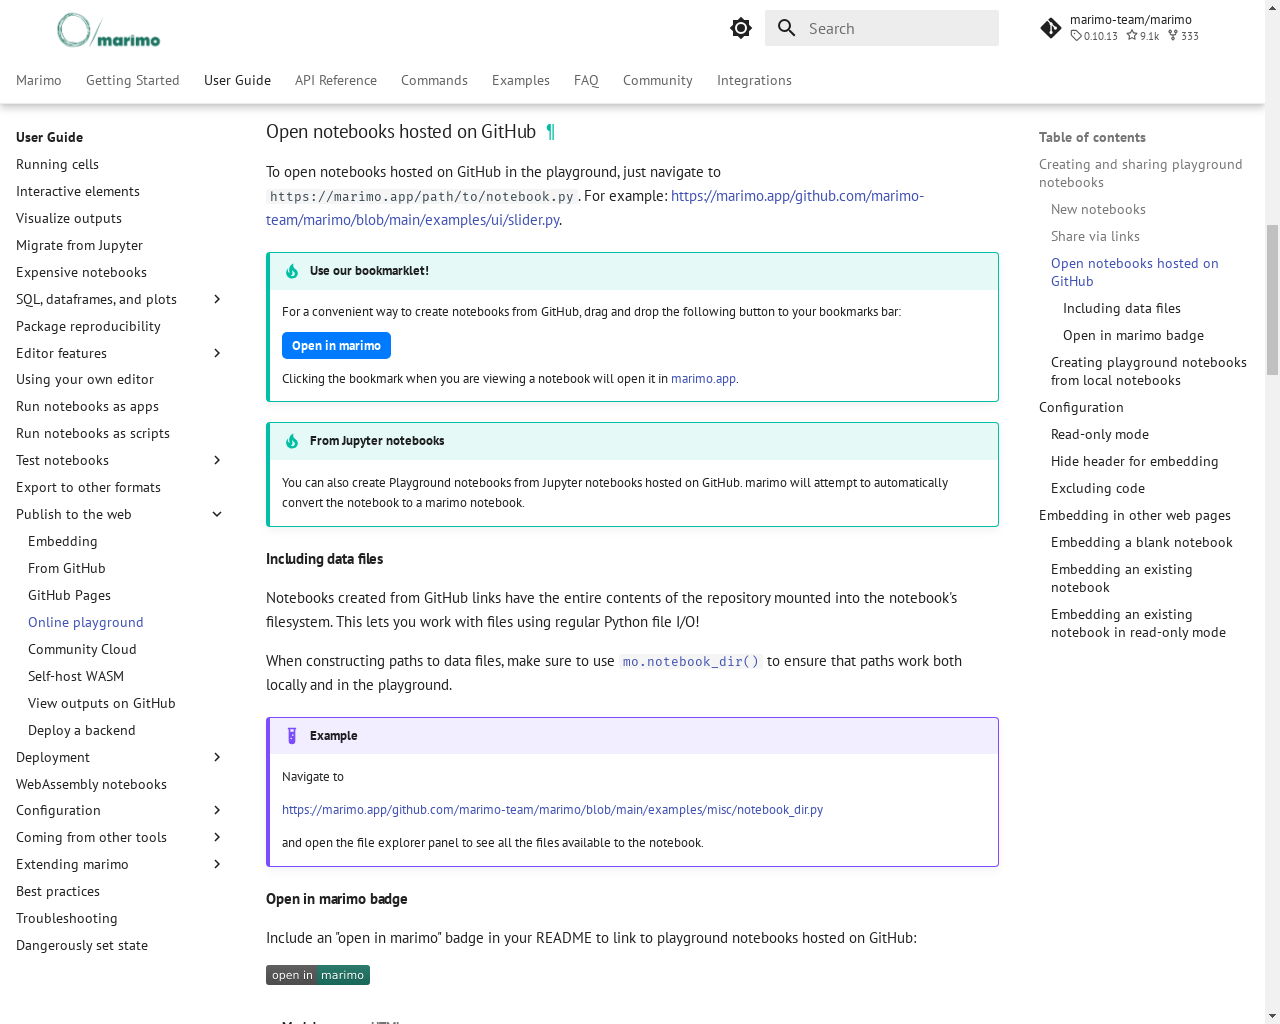Click the git repository diamond icon
The image size is (1280, 1024).
pyautogui.click(x=1051, y=28)
